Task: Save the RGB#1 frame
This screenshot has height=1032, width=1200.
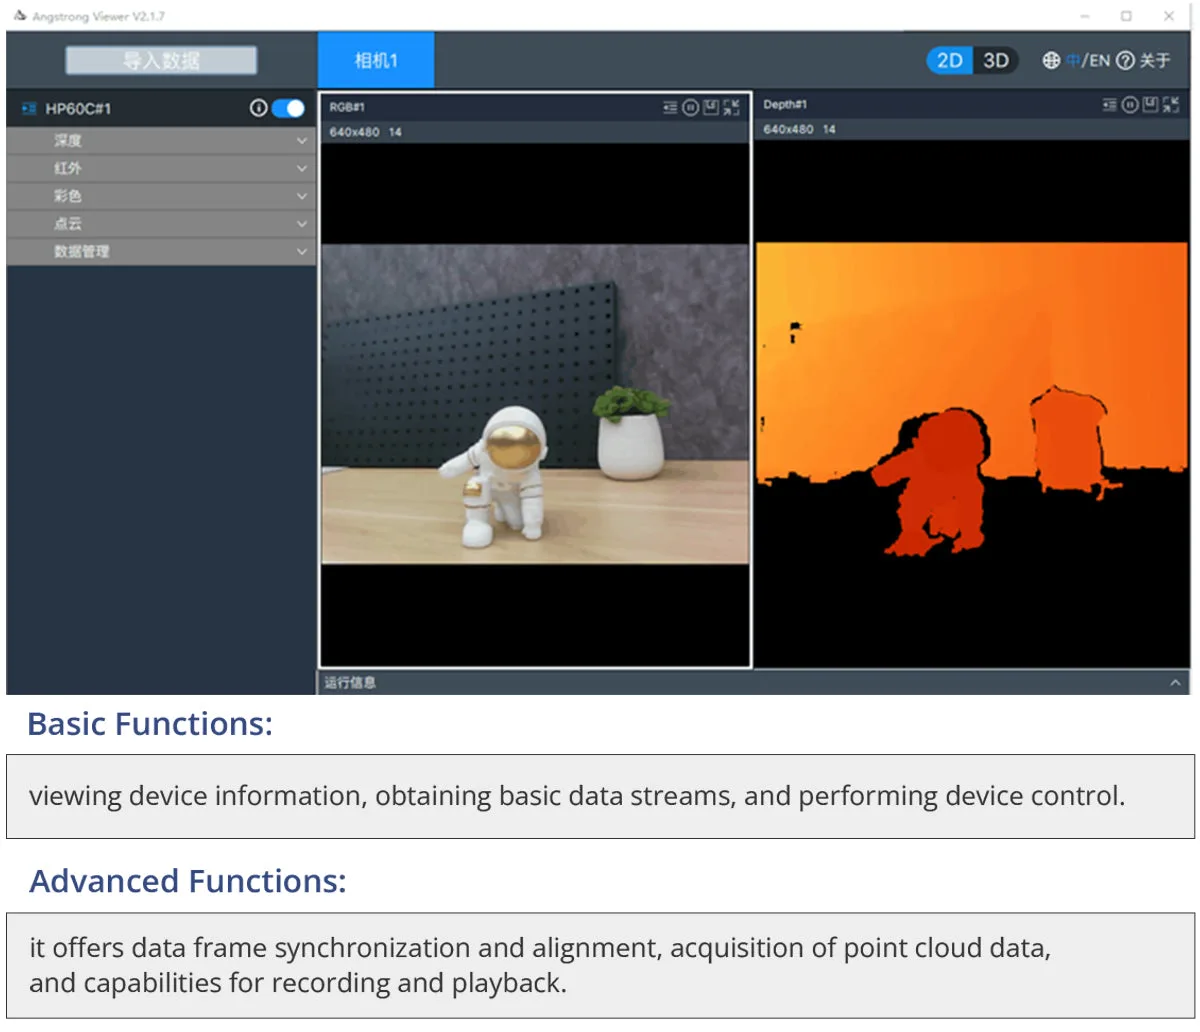Action: click(710, 107)
